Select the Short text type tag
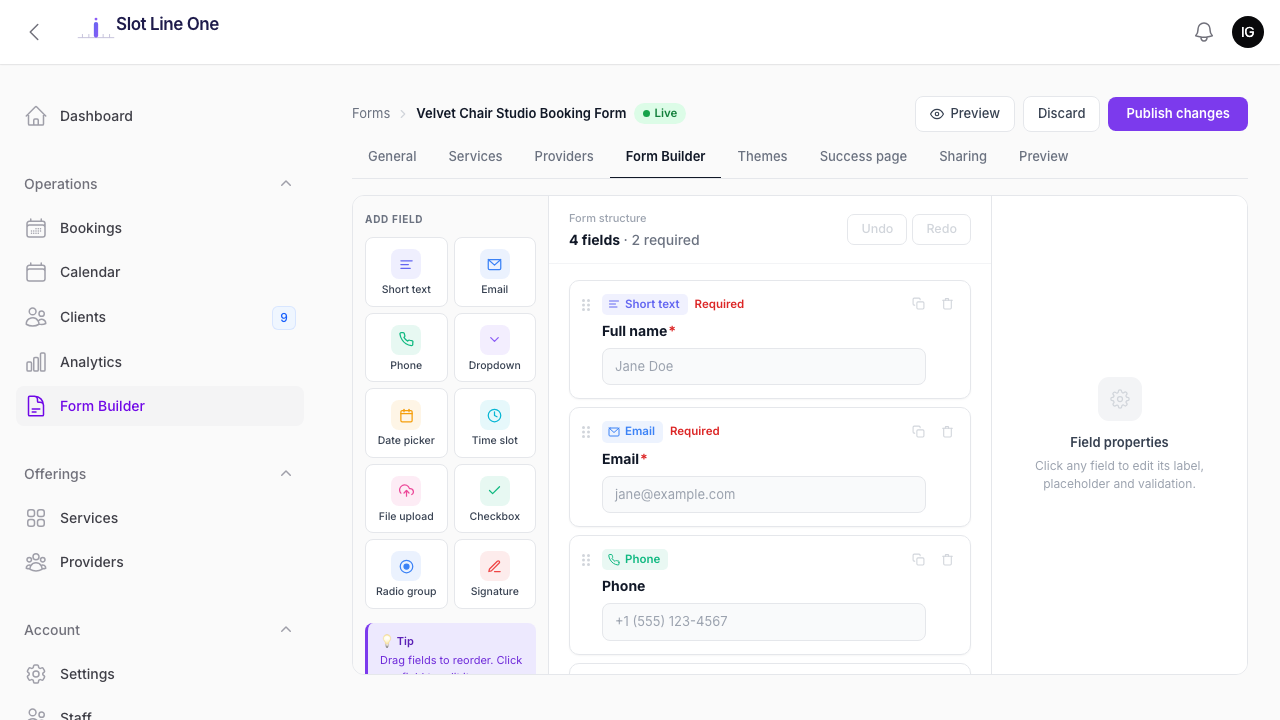This screenshot has width=1280, height=720. [644, 304]
